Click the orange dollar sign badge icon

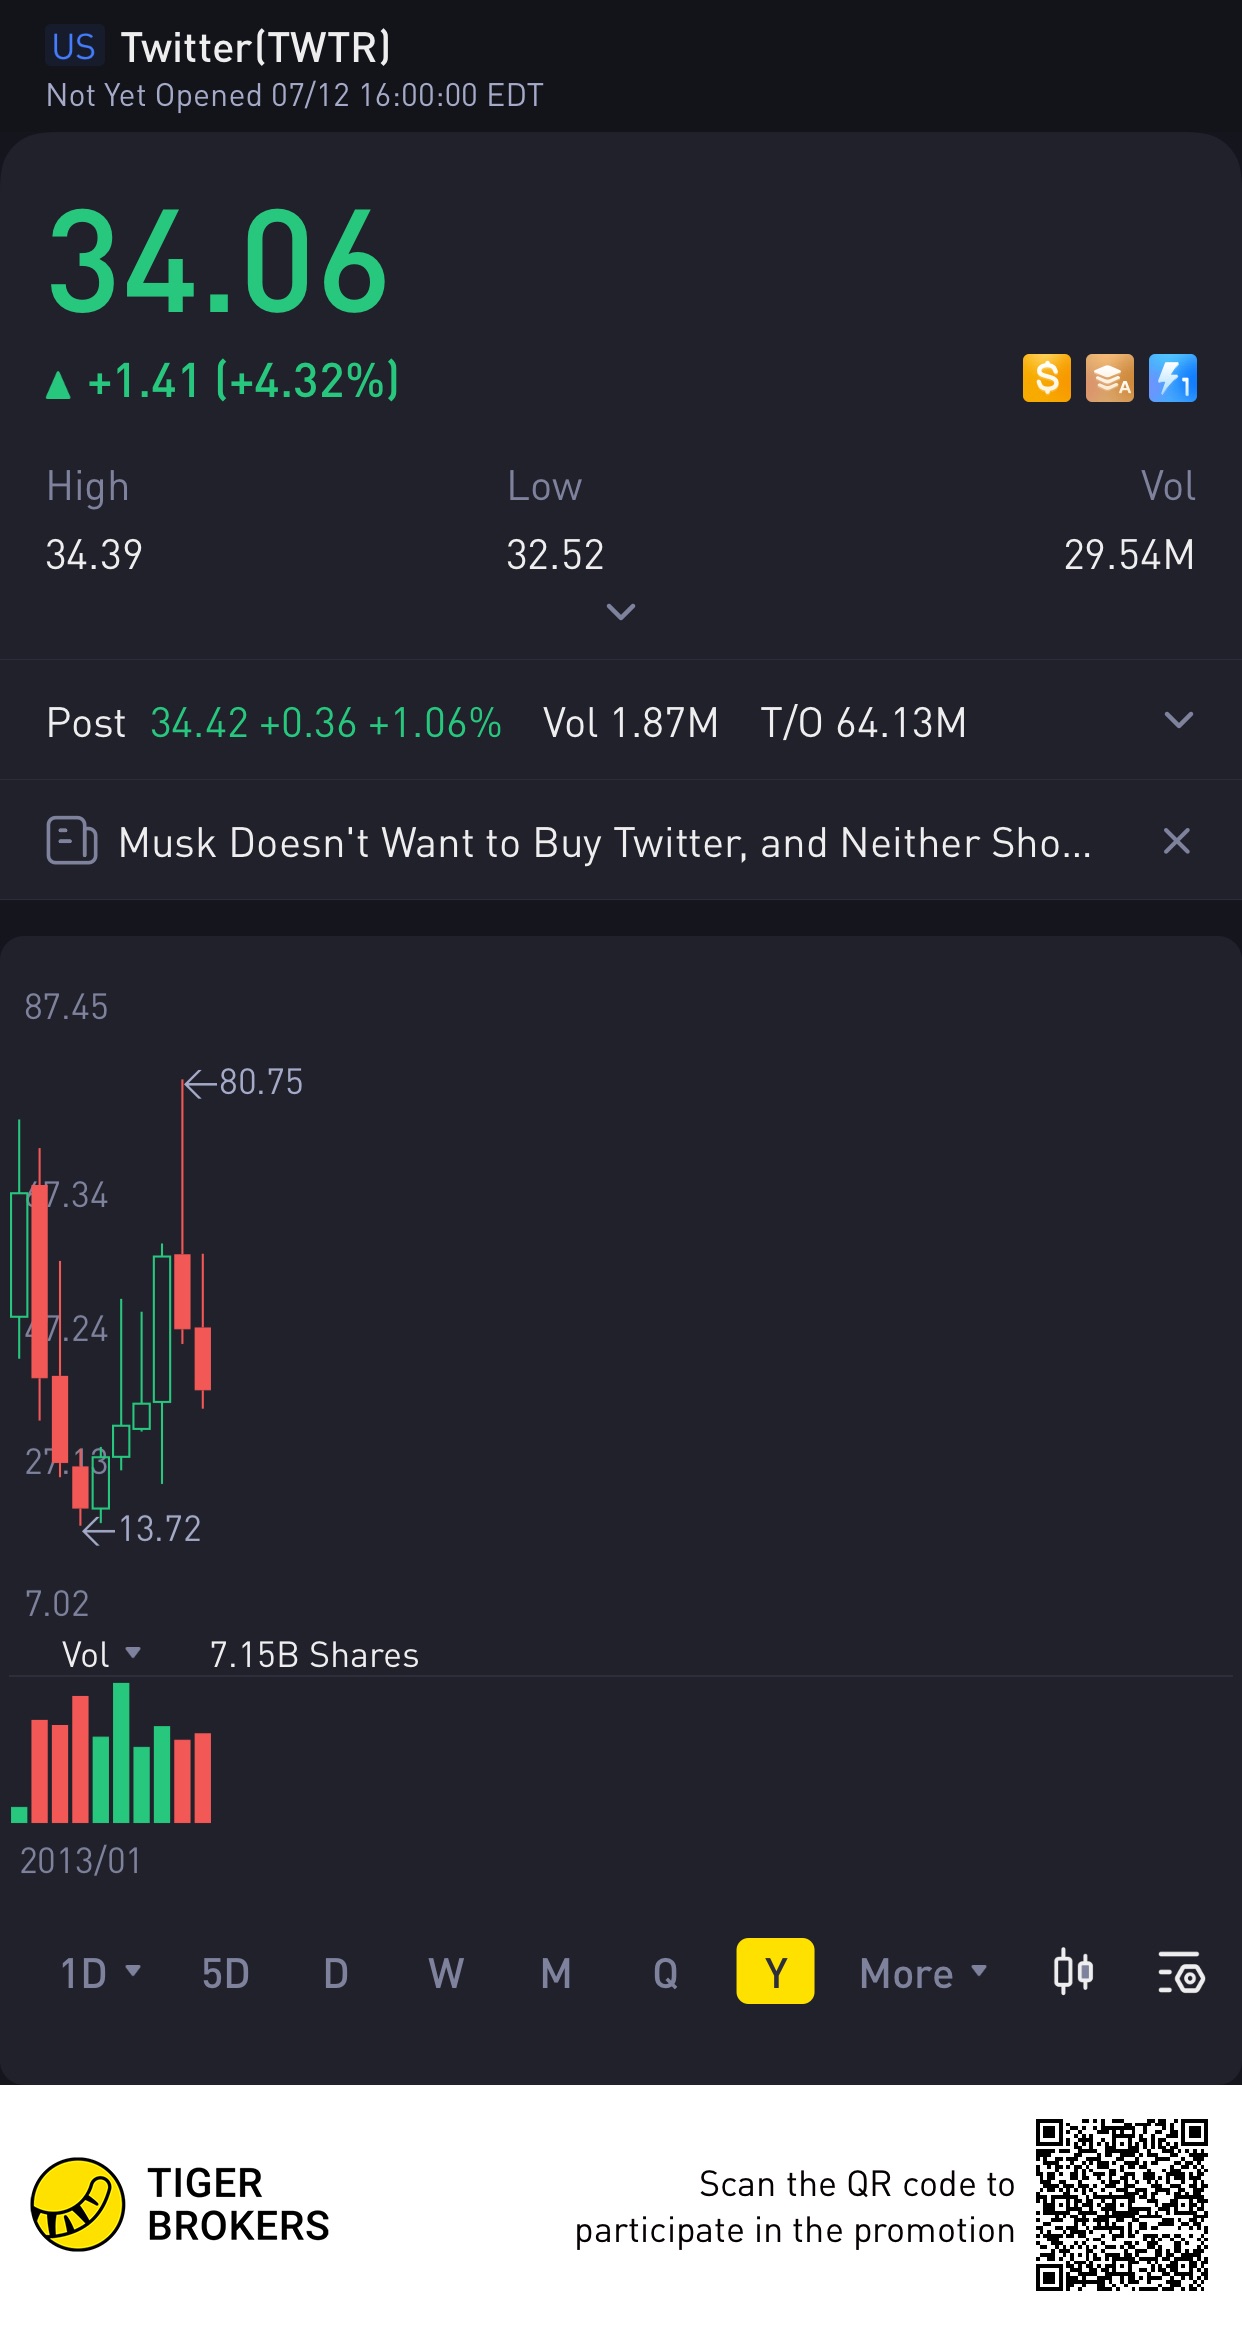[x=1046, y=379]
